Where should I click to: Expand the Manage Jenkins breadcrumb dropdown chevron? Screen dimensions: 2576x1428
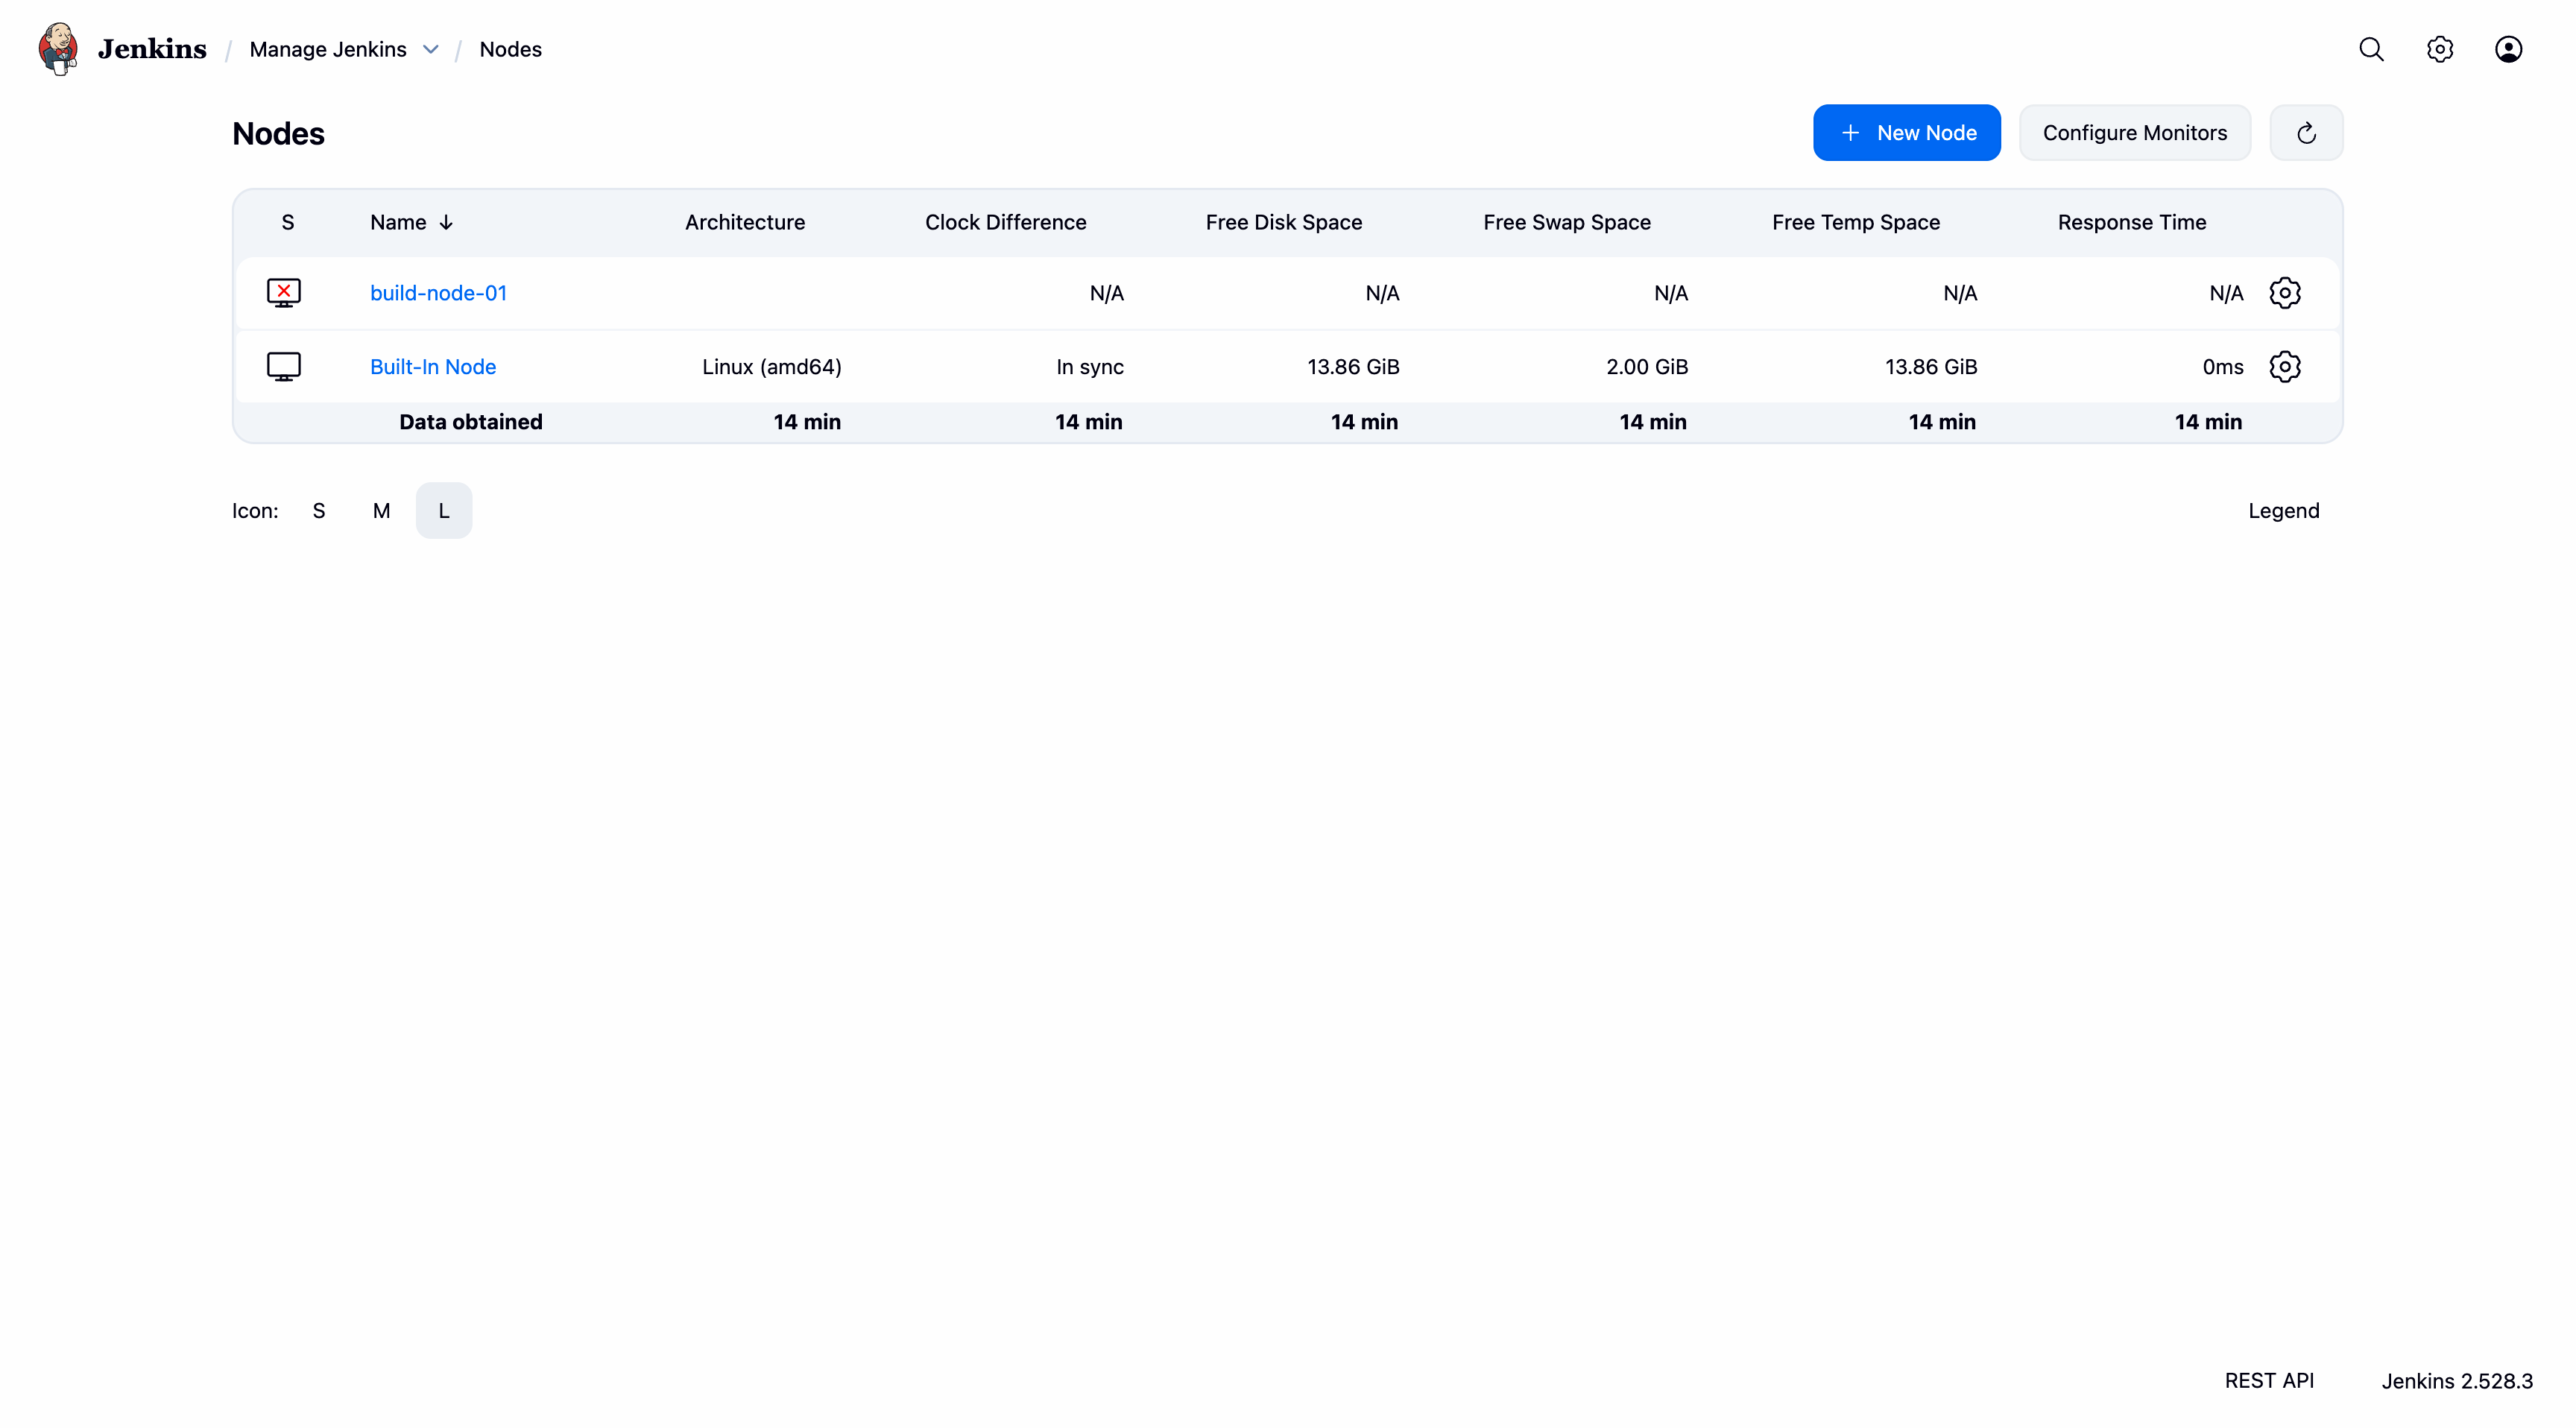pyautogui.click(x=431, y=49)
